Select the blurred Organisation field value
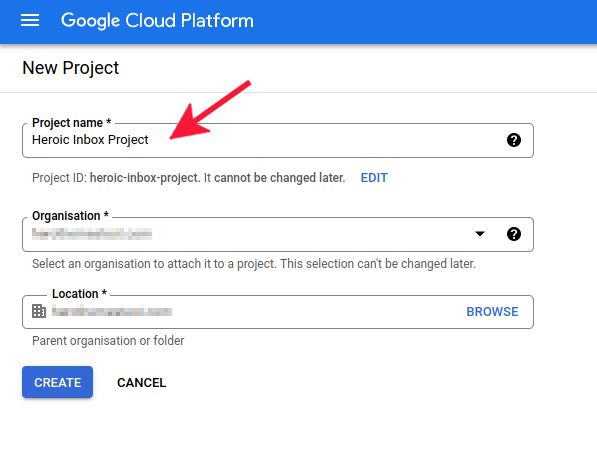The width and height of the screenshot is (597, 462). (92, 234)
